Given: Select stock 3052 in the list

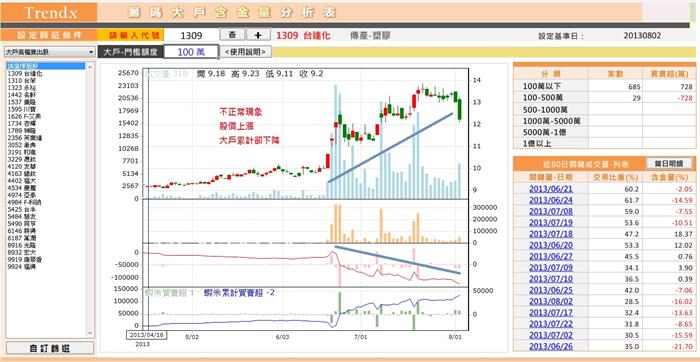Looking at the screenshot, I should click(x=22, y=145).
